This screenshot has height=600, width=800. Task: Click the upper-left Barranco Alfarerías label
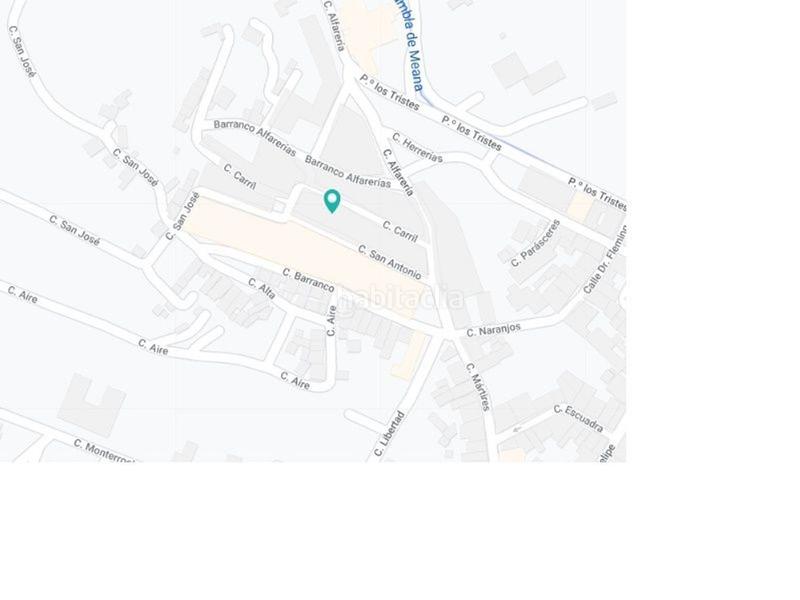[255, 138]
